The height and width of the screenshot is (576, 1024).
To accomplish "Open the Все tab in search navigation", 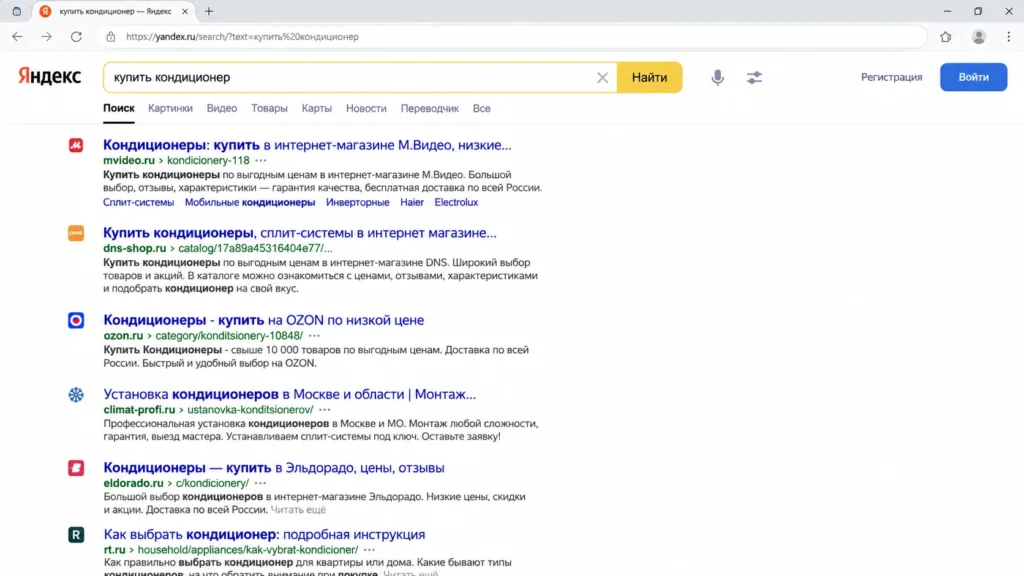I will (x=481, y=108).
